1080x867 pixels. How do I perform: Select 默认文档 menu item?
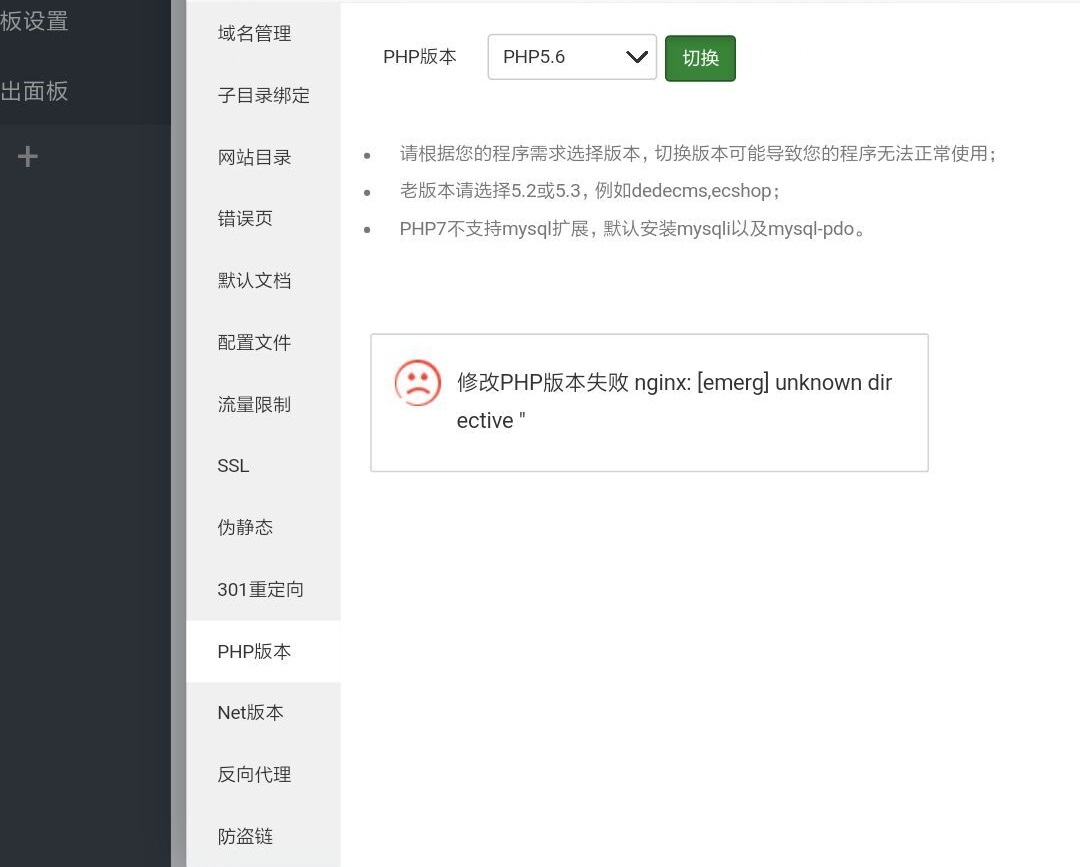click(x=254, y=281)
